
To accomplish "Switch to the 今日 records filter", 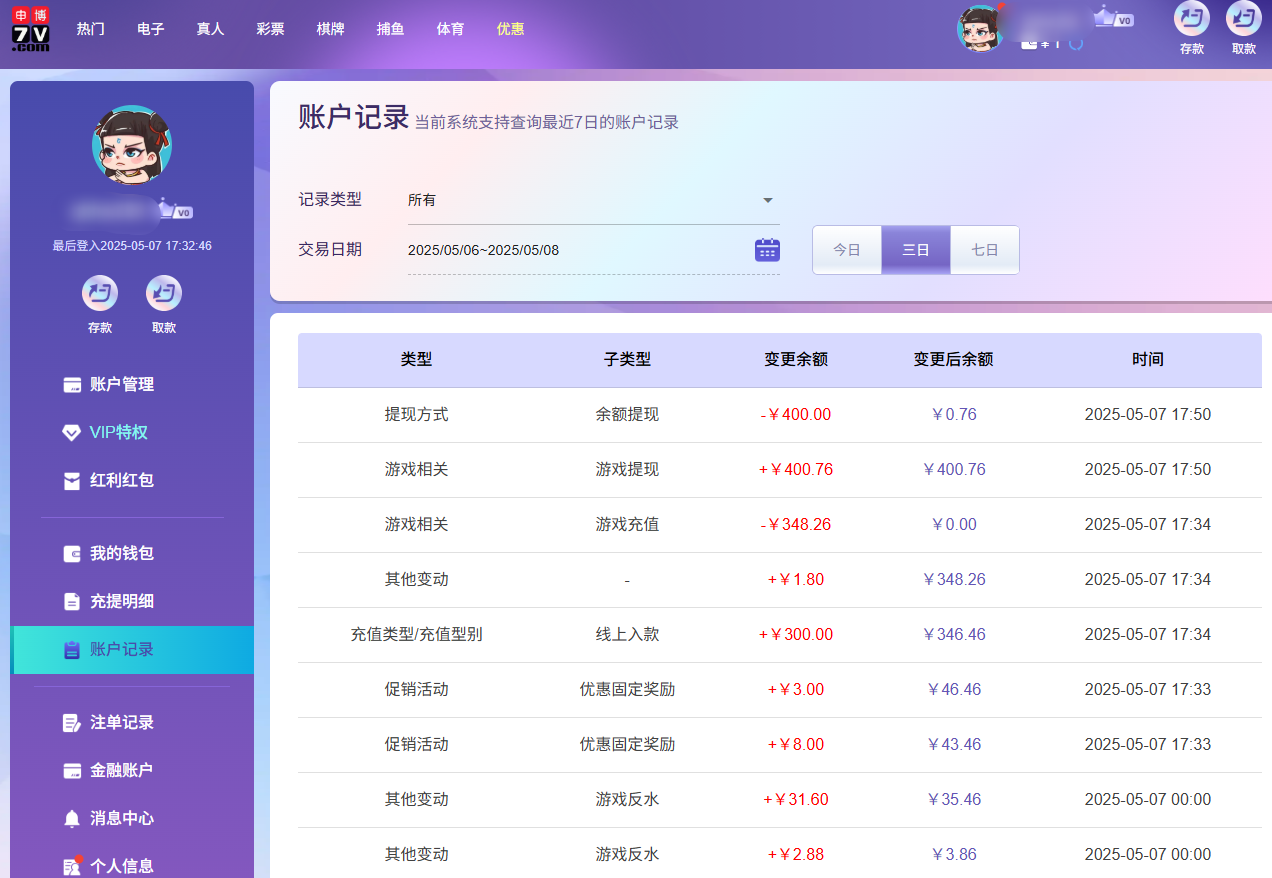I will 847,249.
